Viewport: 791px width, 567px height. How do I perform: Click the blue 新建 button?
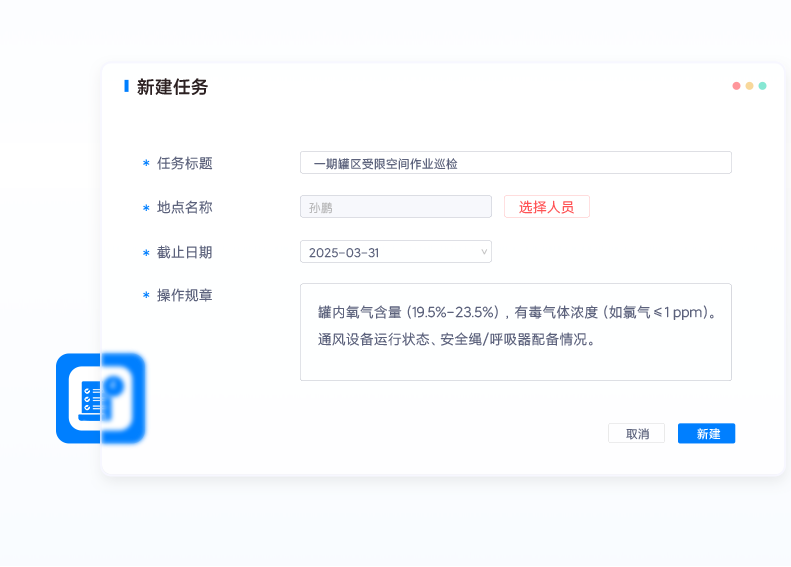point(706,434)
